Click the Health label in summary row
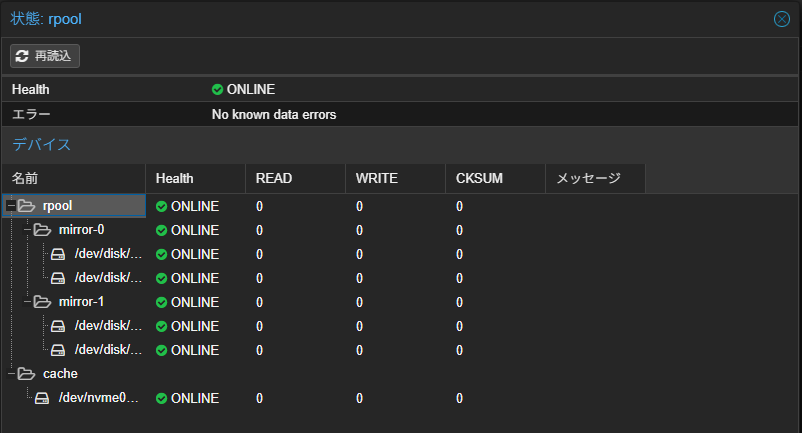 coord(31,89)
